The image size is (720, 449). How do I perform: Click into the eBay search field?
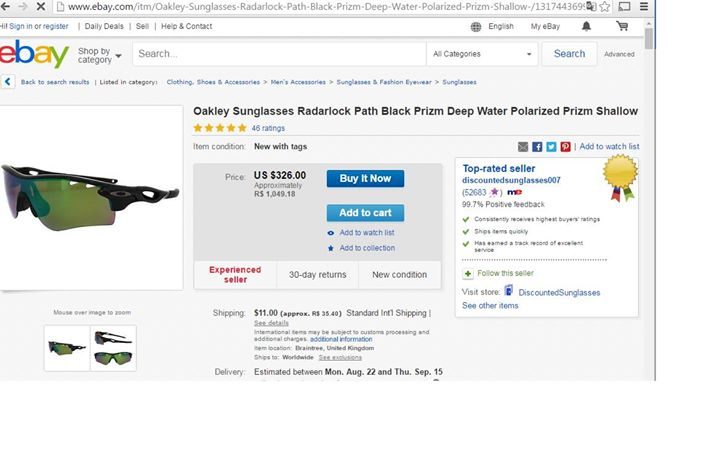(280, 54)
